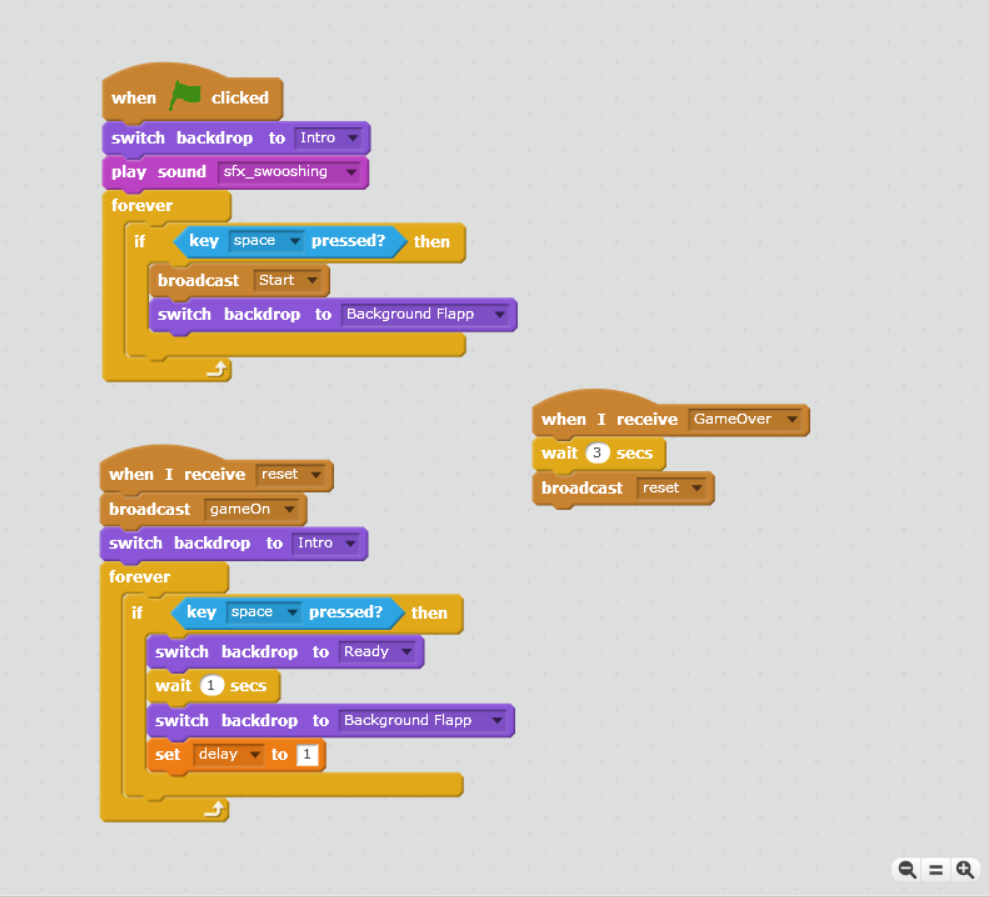Click the zoom out magnifier icon

pos(907,869)
